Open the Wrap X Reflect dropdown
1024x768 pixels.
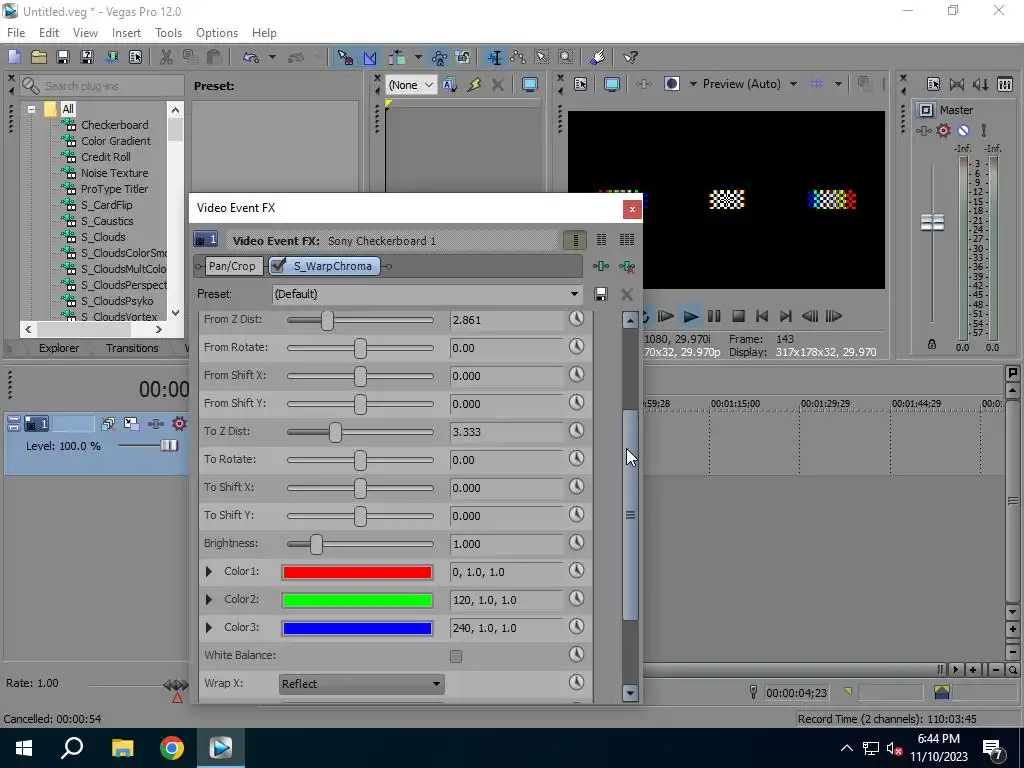361,684
